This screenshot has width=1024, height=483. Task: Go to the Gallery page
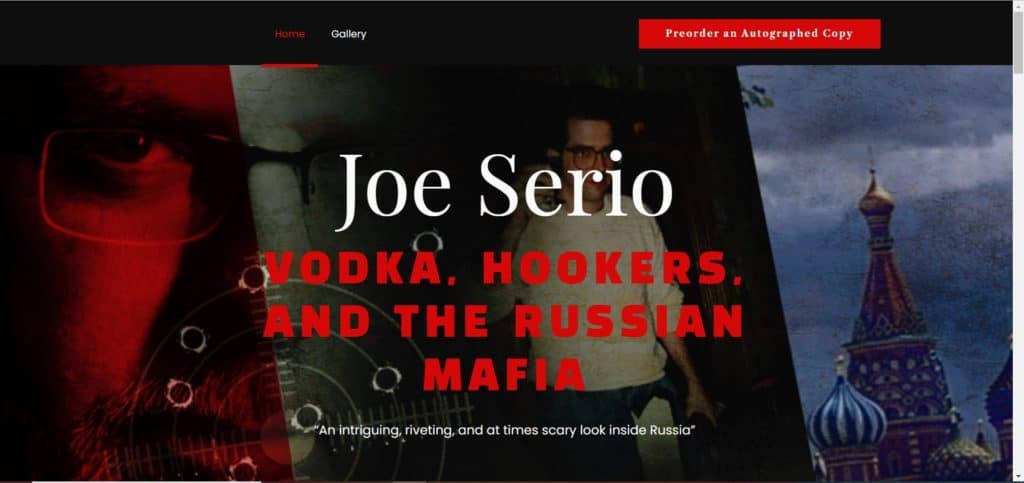(349, 34)
